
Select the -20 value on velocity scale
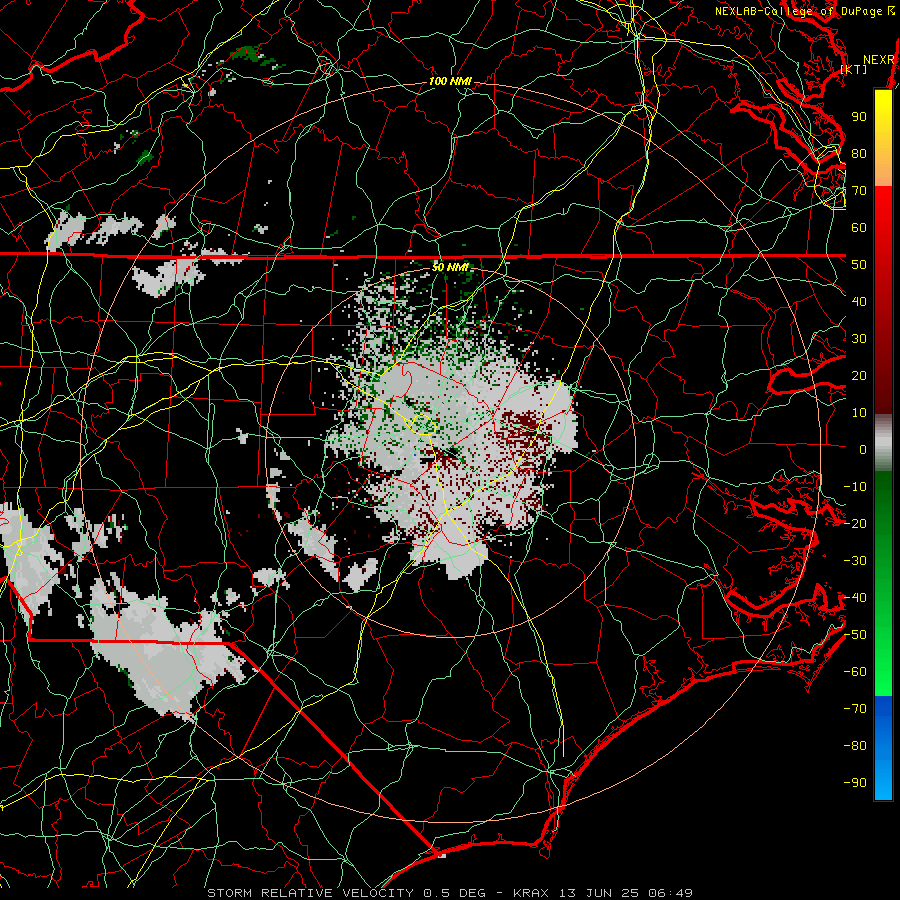(855, 524)
